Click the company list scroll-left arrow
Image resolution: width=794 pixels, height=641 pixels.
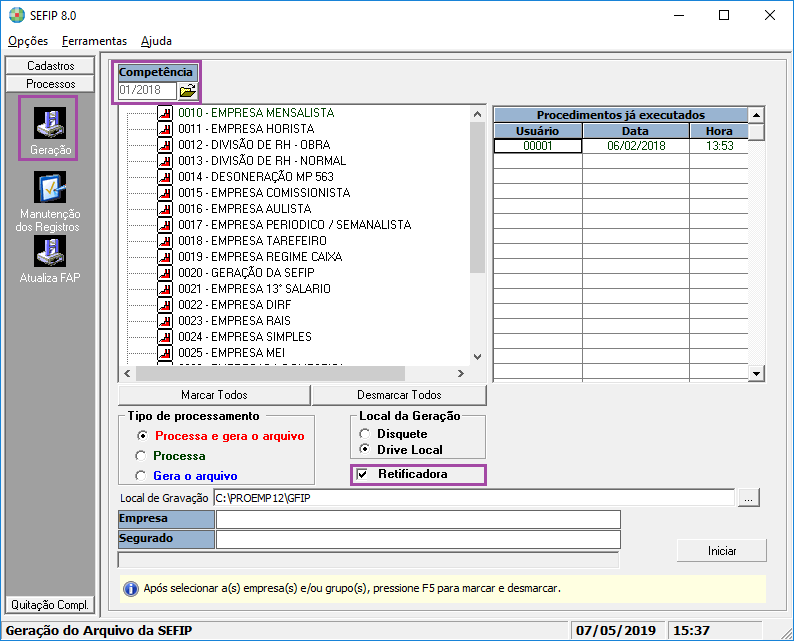click(x=127, y=374)
